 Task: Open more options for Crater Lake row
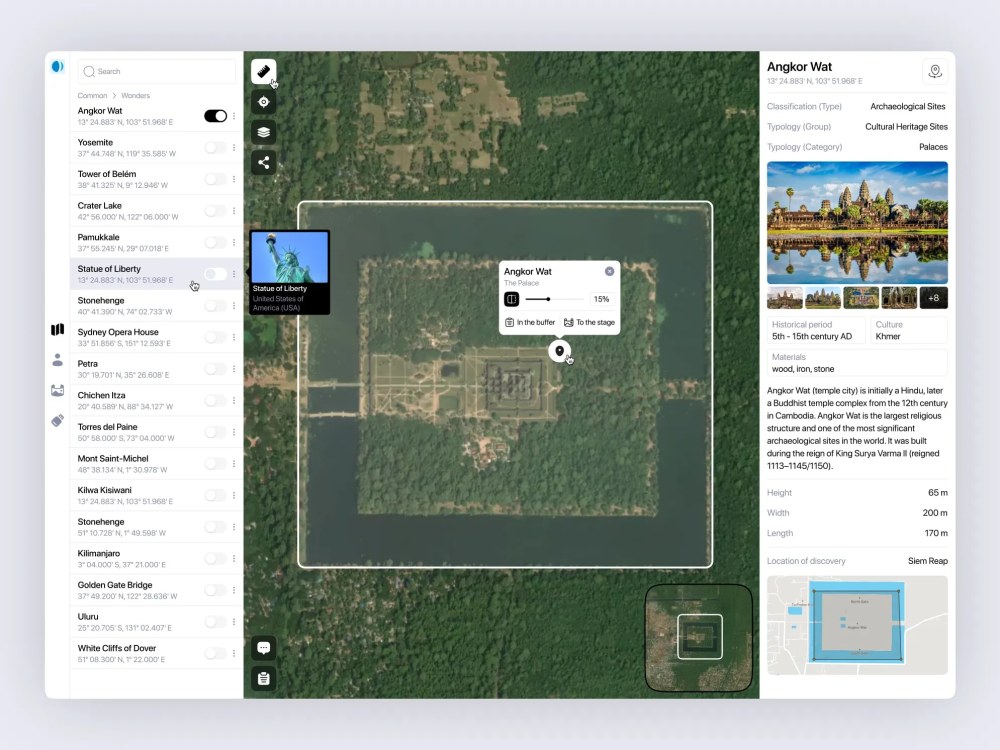click(234, 210)
